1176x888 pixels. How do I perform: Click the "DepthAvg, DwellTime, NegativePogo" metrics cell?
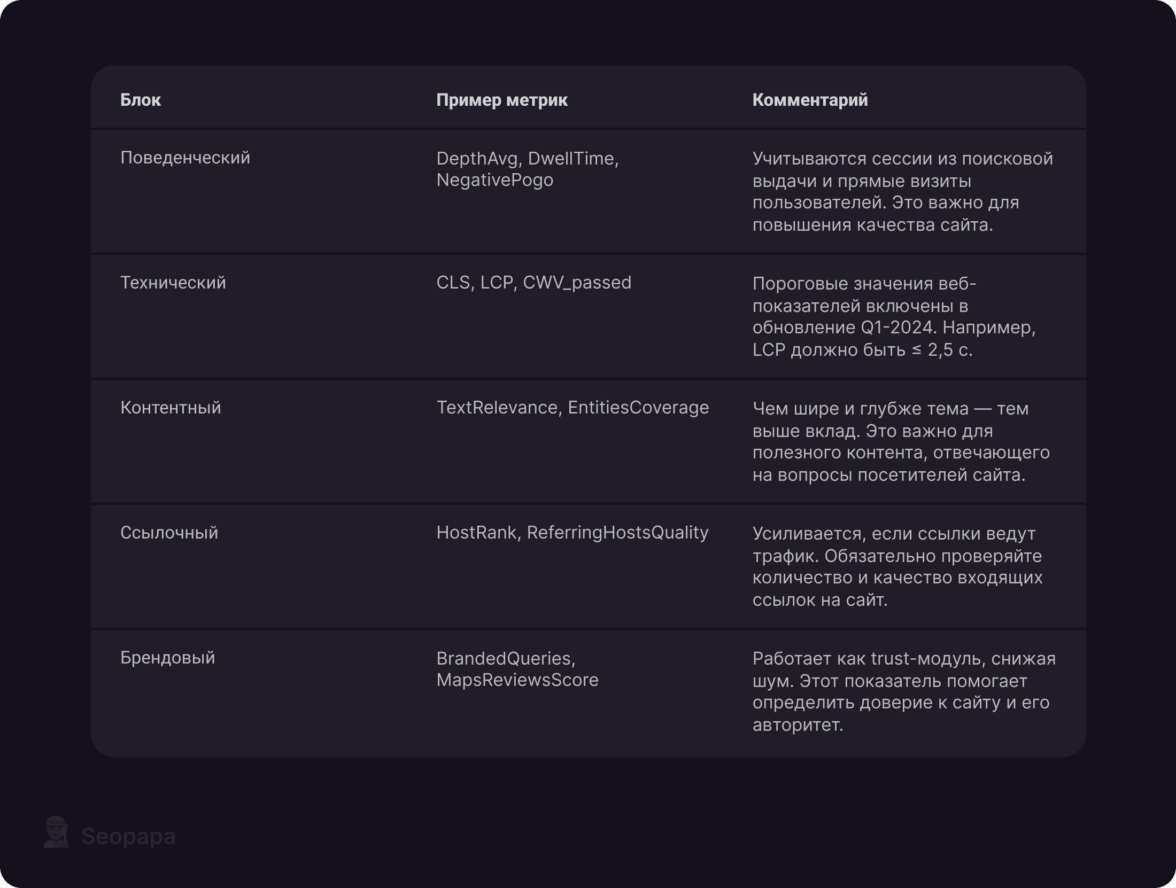tap(527, 169)
